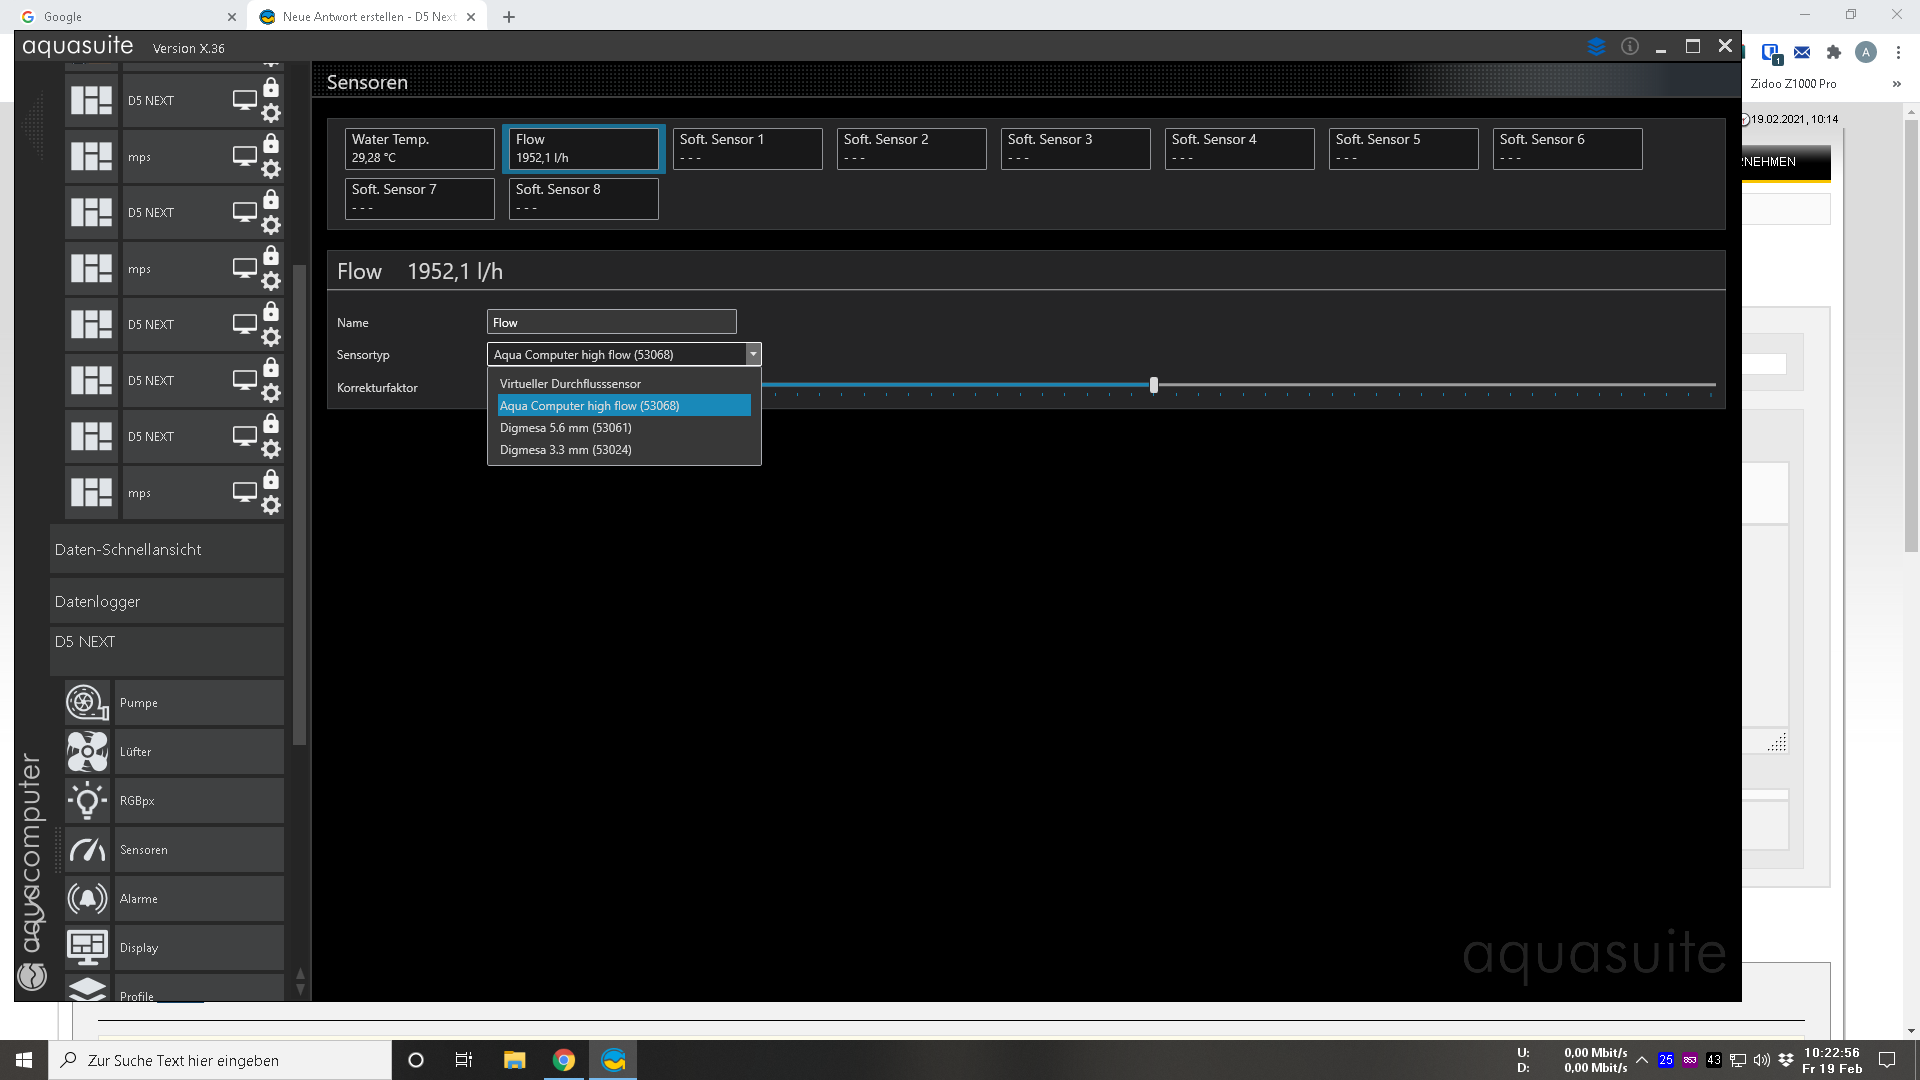Viewport: 1920px width, 1080px height.
Task: Open the Pumpe settings icon
Action: pyautogui.click(x=87, y=703)
